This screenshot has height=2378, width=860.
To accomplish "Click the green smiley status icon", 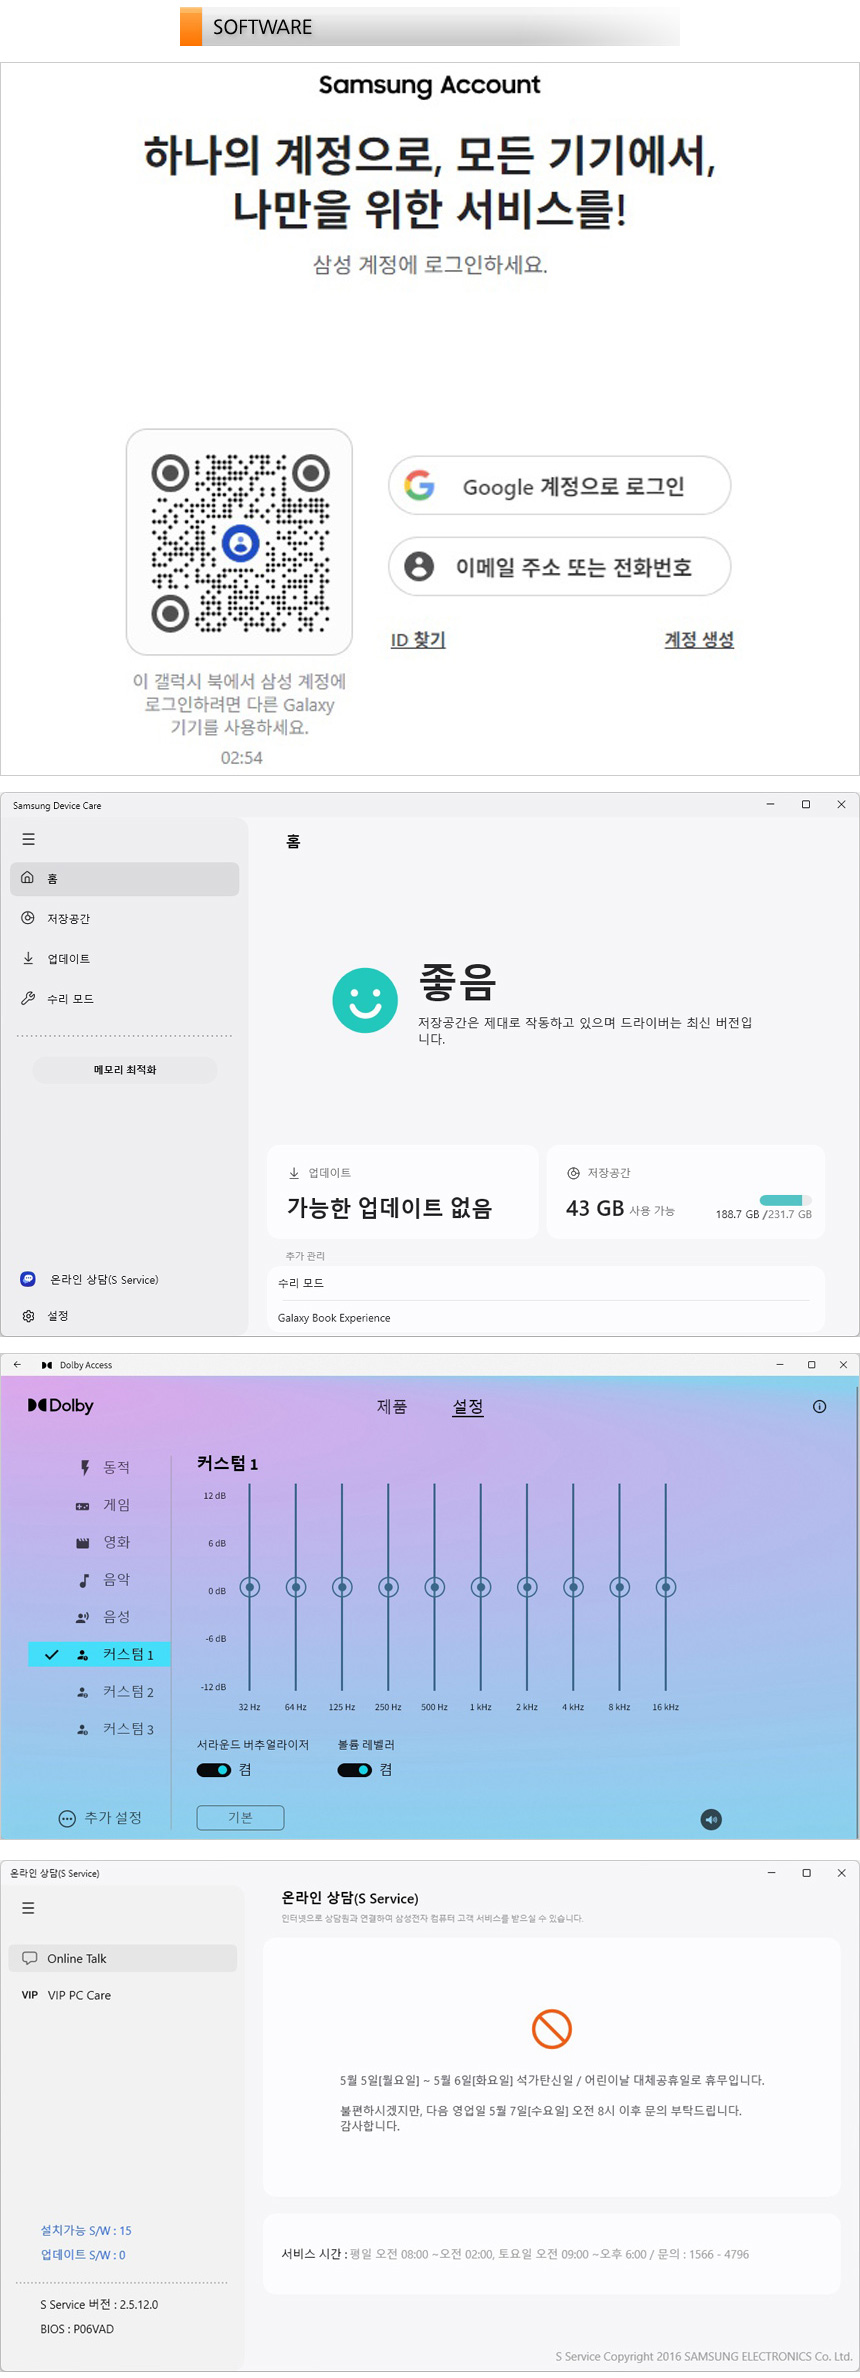I will [x=365, y=1000].
